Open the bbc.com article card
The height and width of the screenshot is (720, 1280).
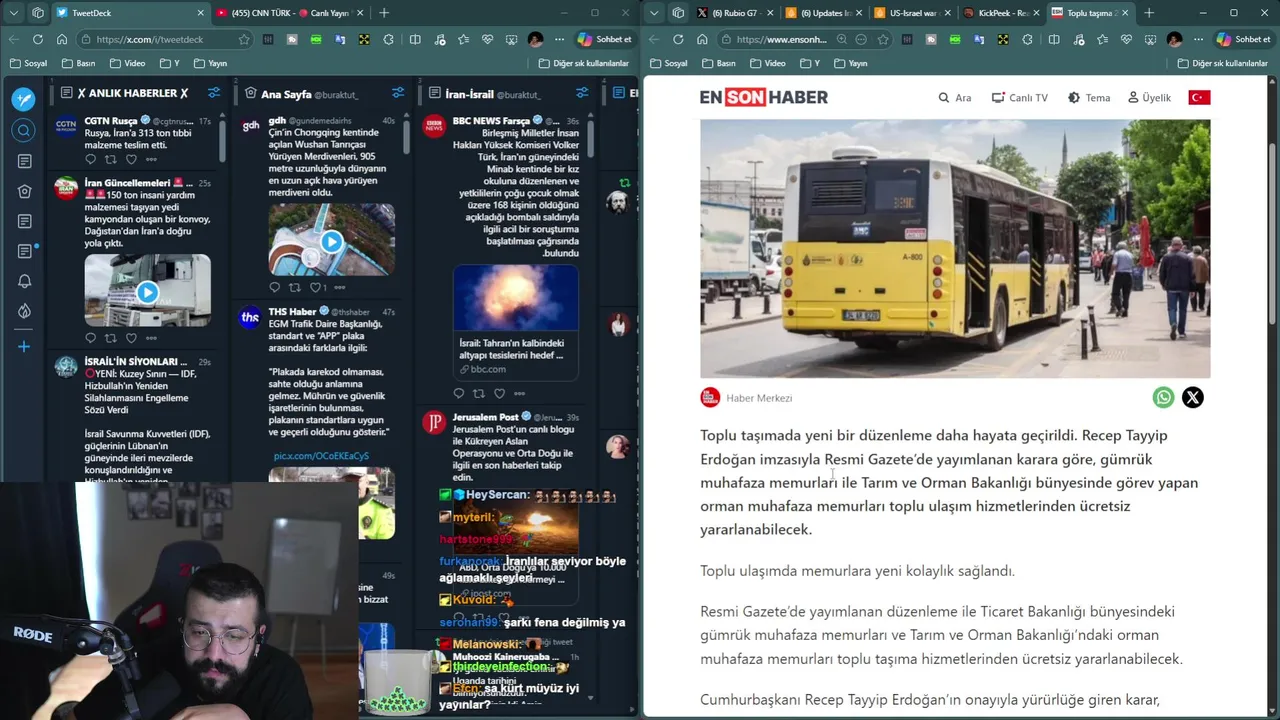[516, 322]
